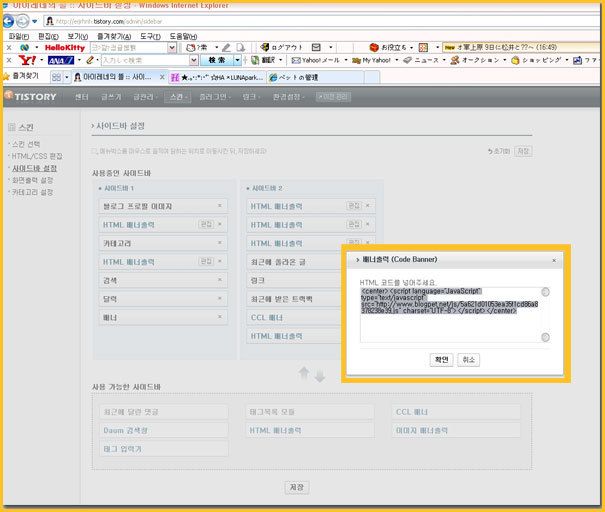Click the pencil icon in Yahoo toolbar
This screenshot has width=605, height=512.
point(90,60)
